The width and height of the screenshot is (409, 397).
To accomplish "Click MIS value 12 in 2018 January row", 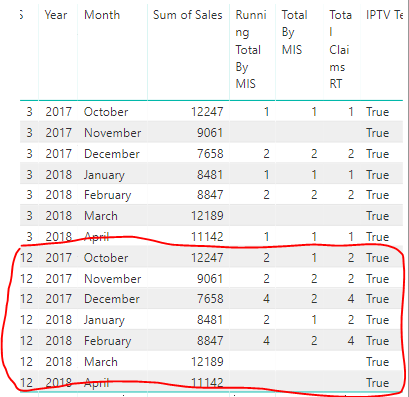I will [x=26, y=320].
